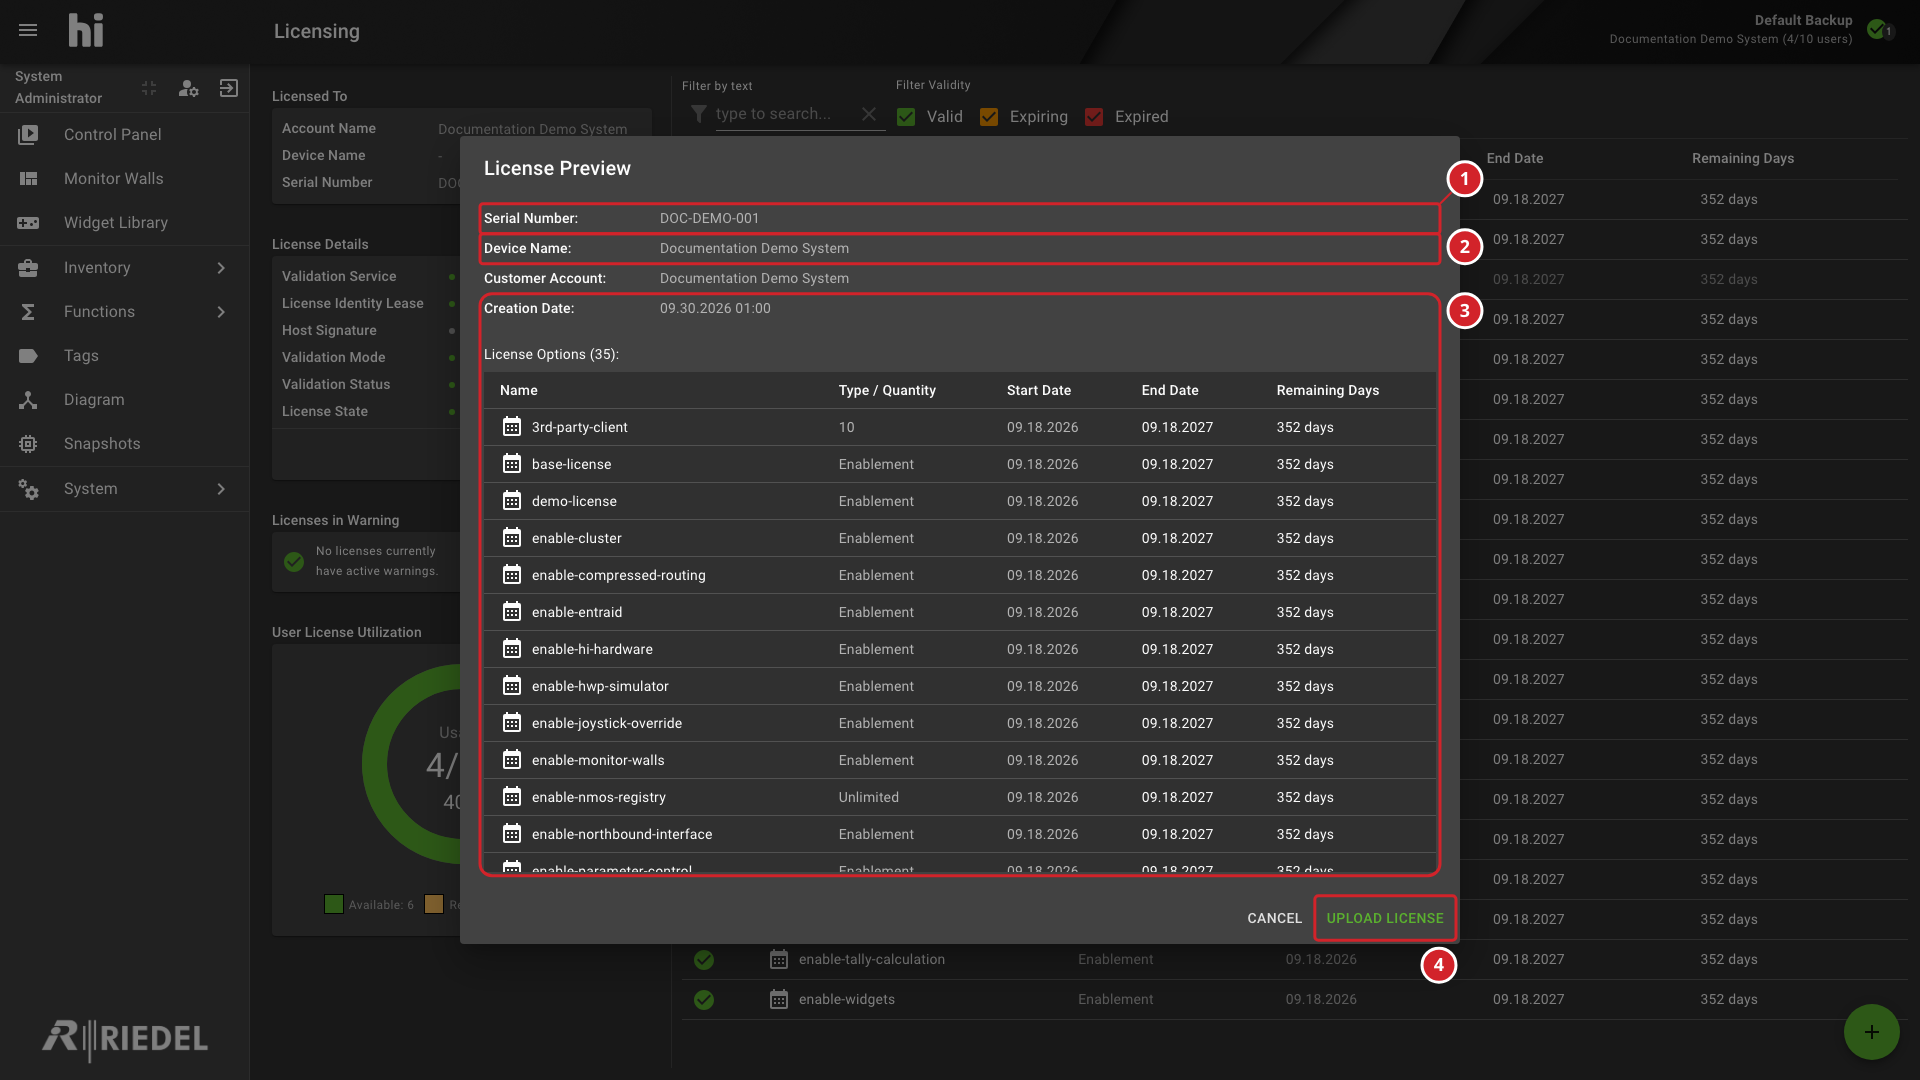Screen dimensions: 1920x1080
Task: Click the Unlimited quantity value
Action: click(x=868, y=797)
